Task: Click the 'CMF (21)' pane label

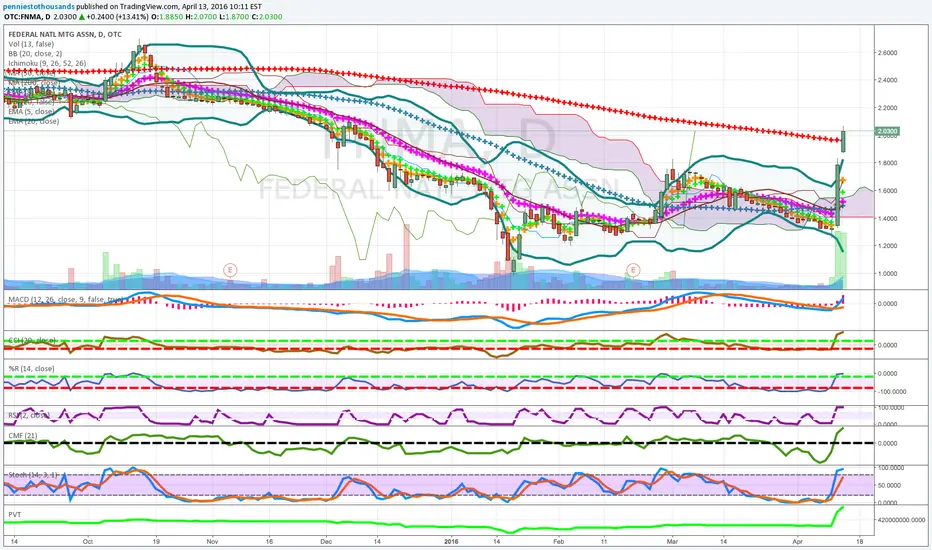Action: pyautogui.click(x=23, y=436)
